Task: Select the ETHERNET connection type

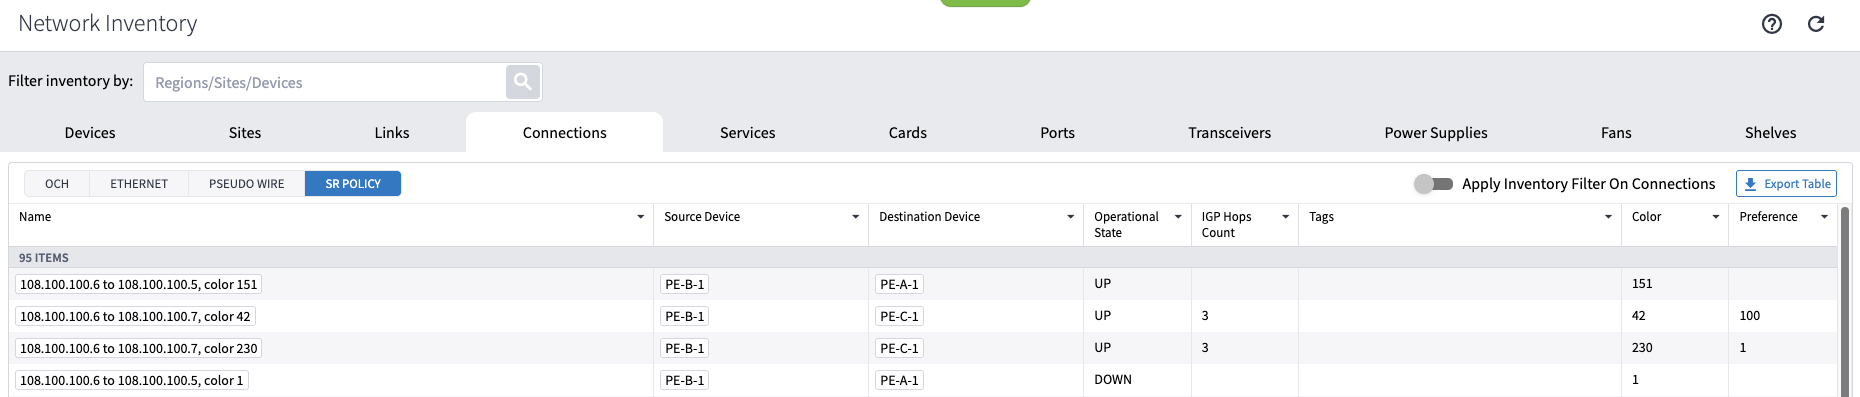Action: point(139,184)
